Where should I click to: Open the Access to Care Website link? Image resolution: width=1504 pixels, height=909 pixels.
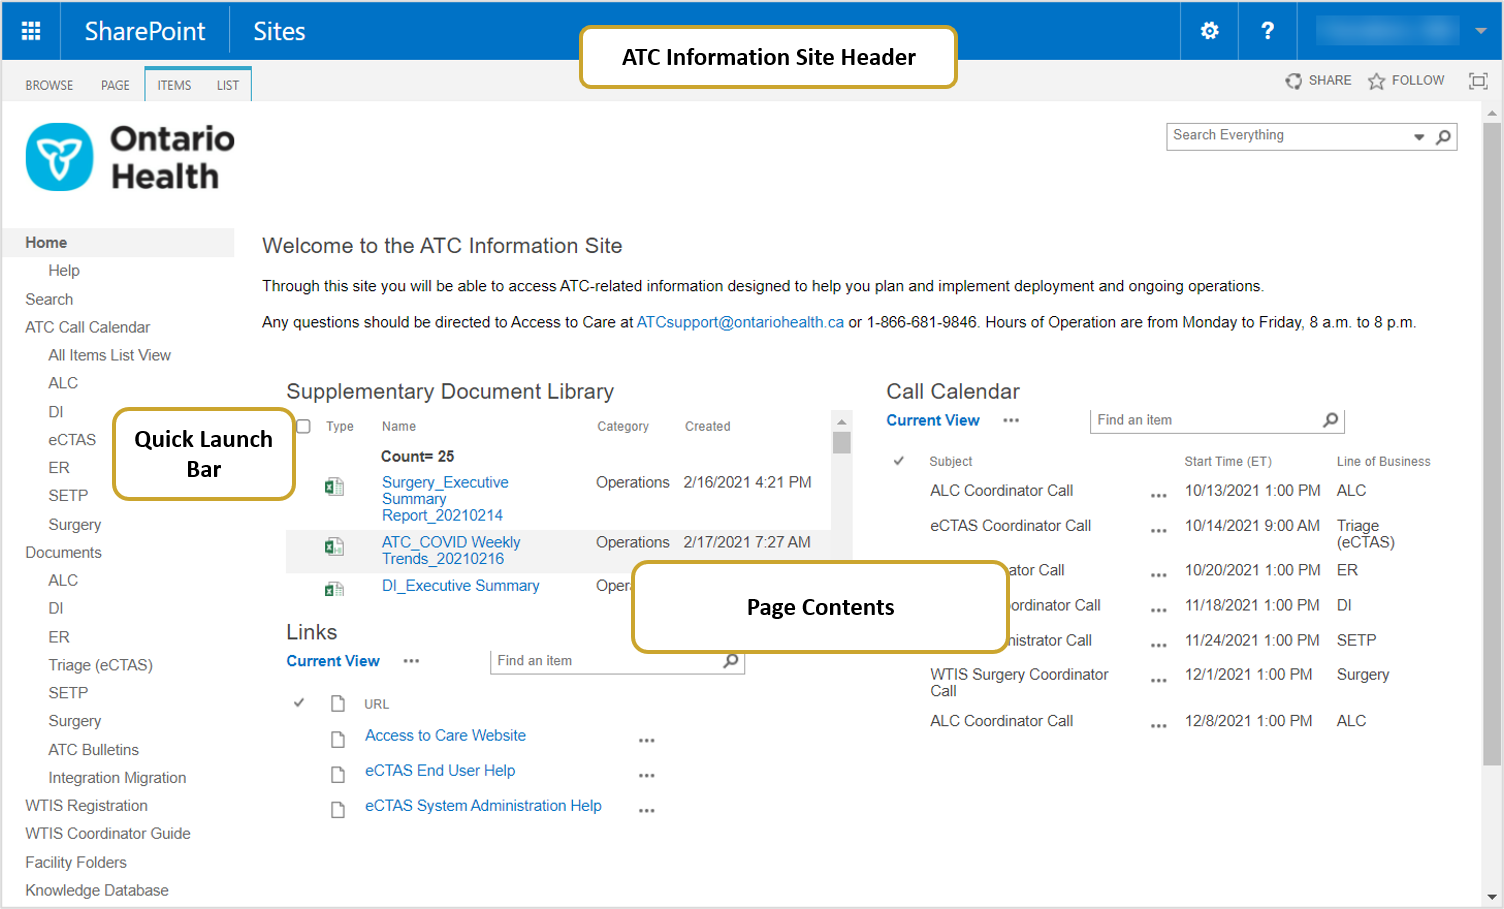[445, 735]
